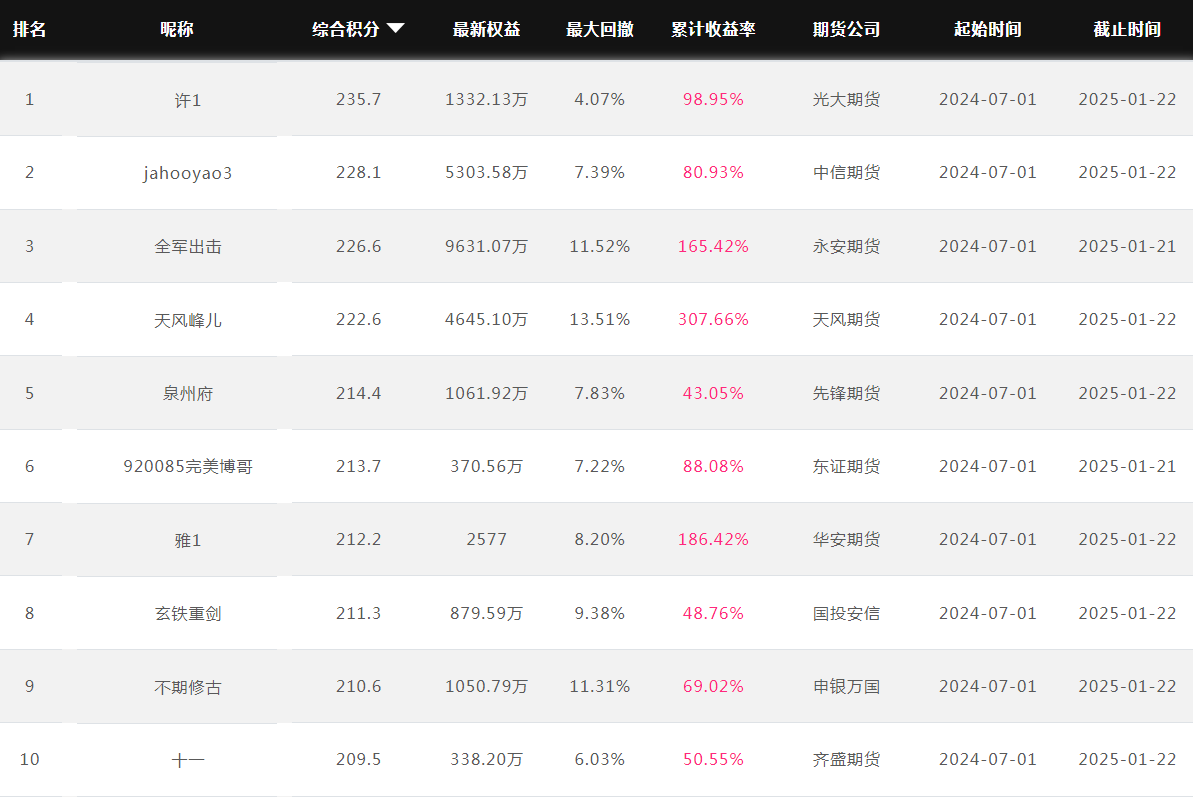Click return rate 43.05%
Screen dimensions: 1193x797
(x=713, y=393)
